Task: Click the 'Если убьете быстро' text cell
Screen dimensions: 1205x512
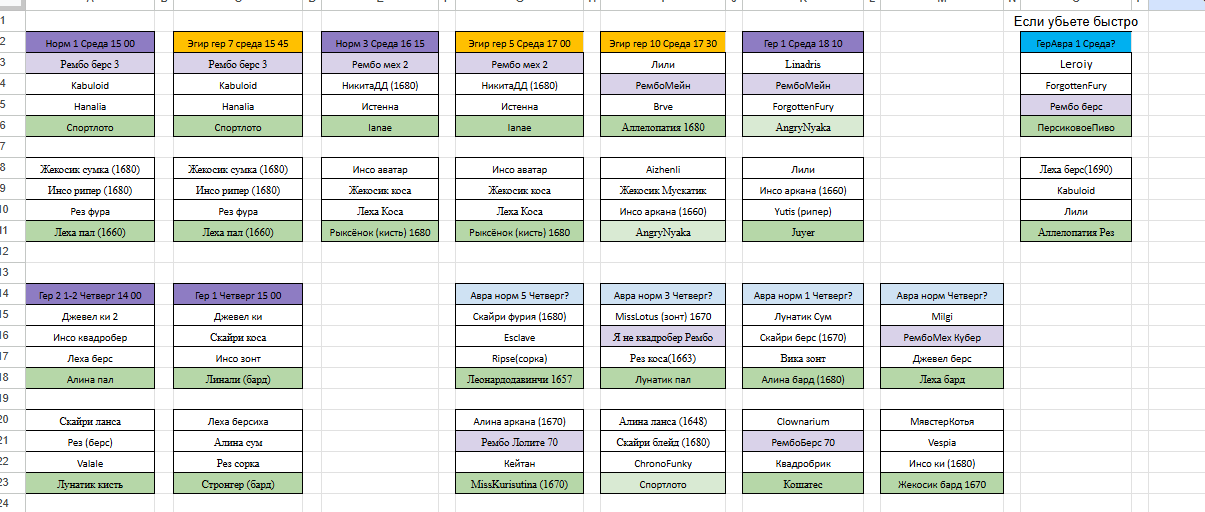Action: [1076, 22]
